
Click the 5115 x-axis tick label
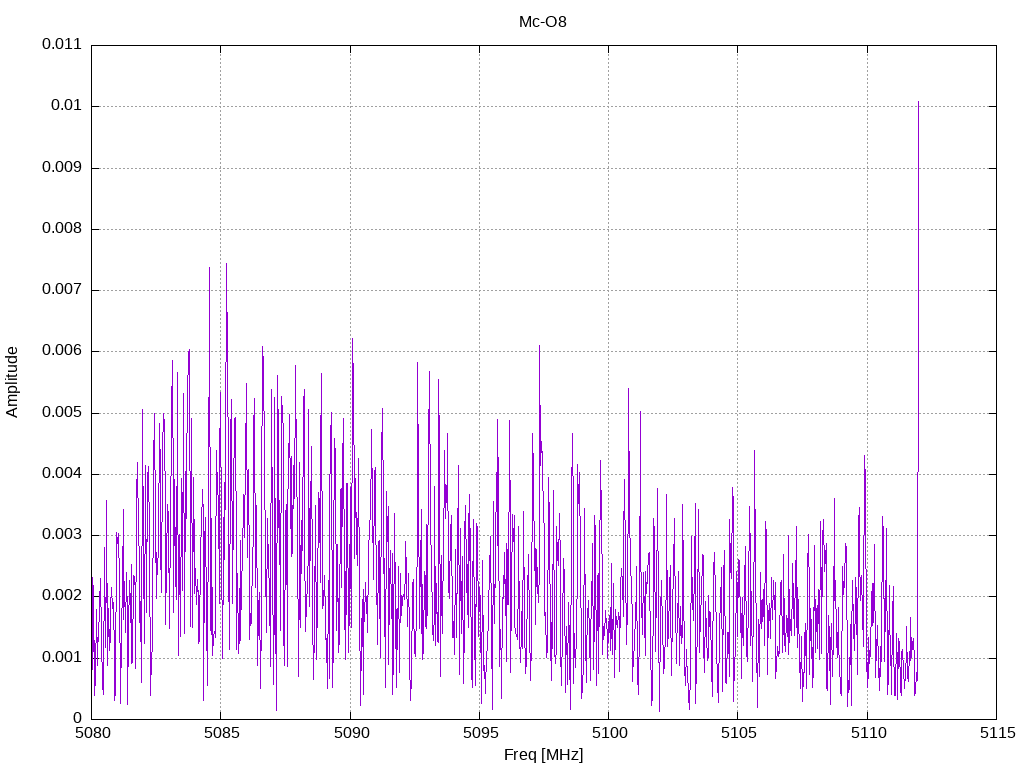click(996, 733)
